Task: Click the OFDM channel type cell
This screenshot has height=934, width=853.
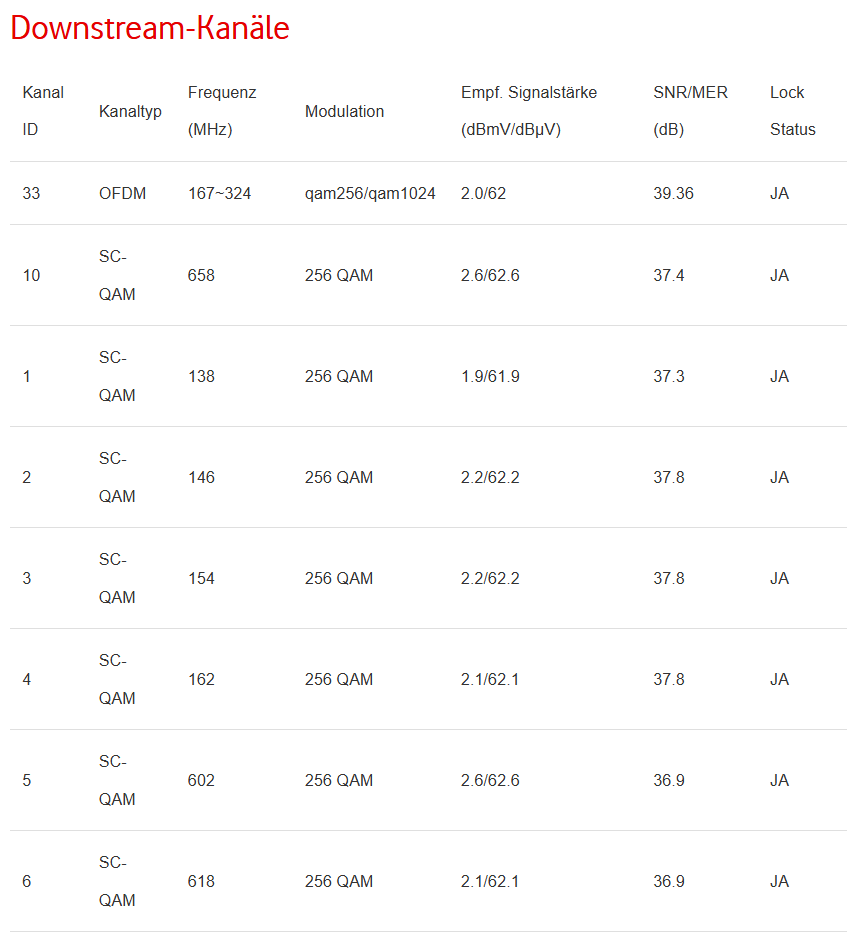Action: tap(122, 193)
